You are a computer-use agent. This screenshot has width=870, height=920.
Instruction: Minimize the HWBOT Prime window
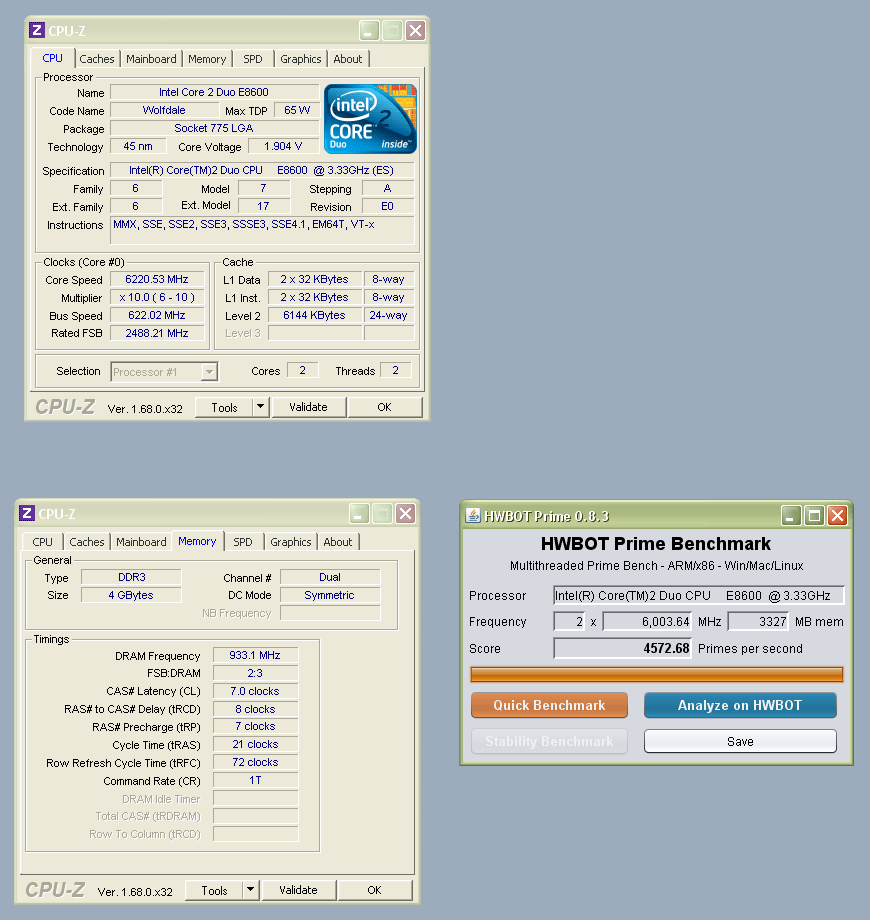[791, 516]
